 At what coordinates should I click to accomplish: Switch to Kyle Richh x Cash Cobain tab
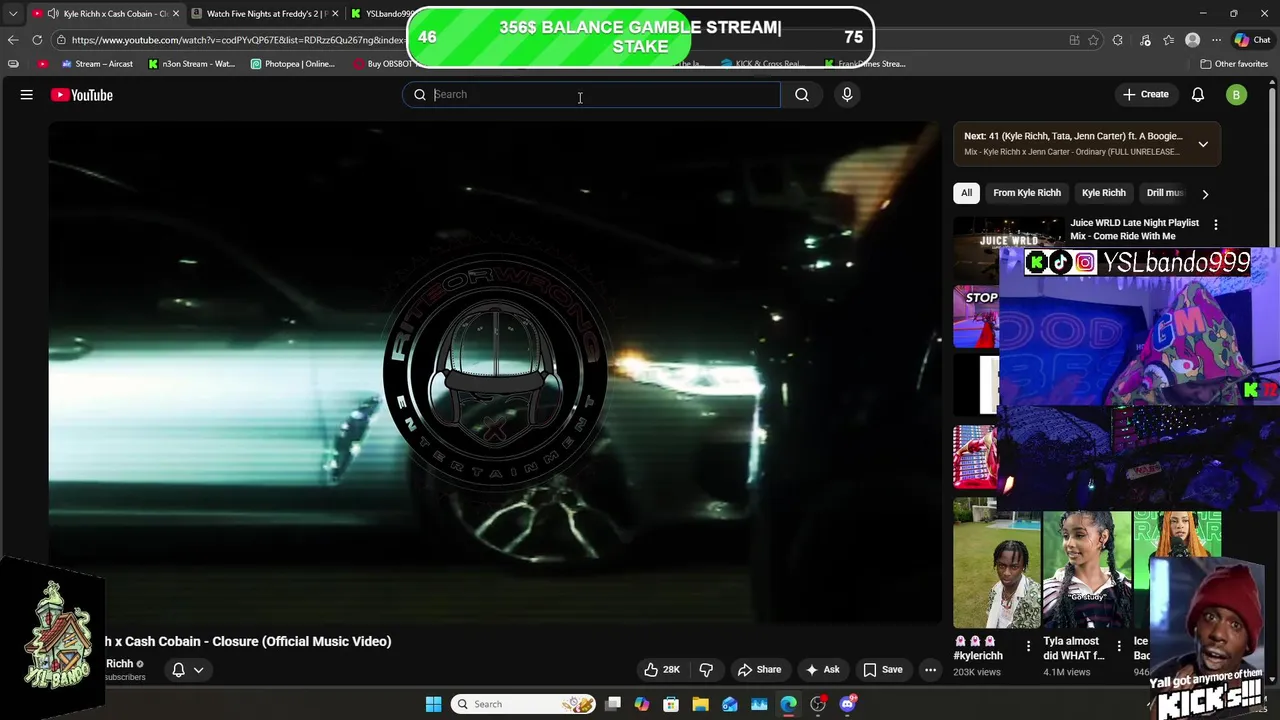pos(105,14)
